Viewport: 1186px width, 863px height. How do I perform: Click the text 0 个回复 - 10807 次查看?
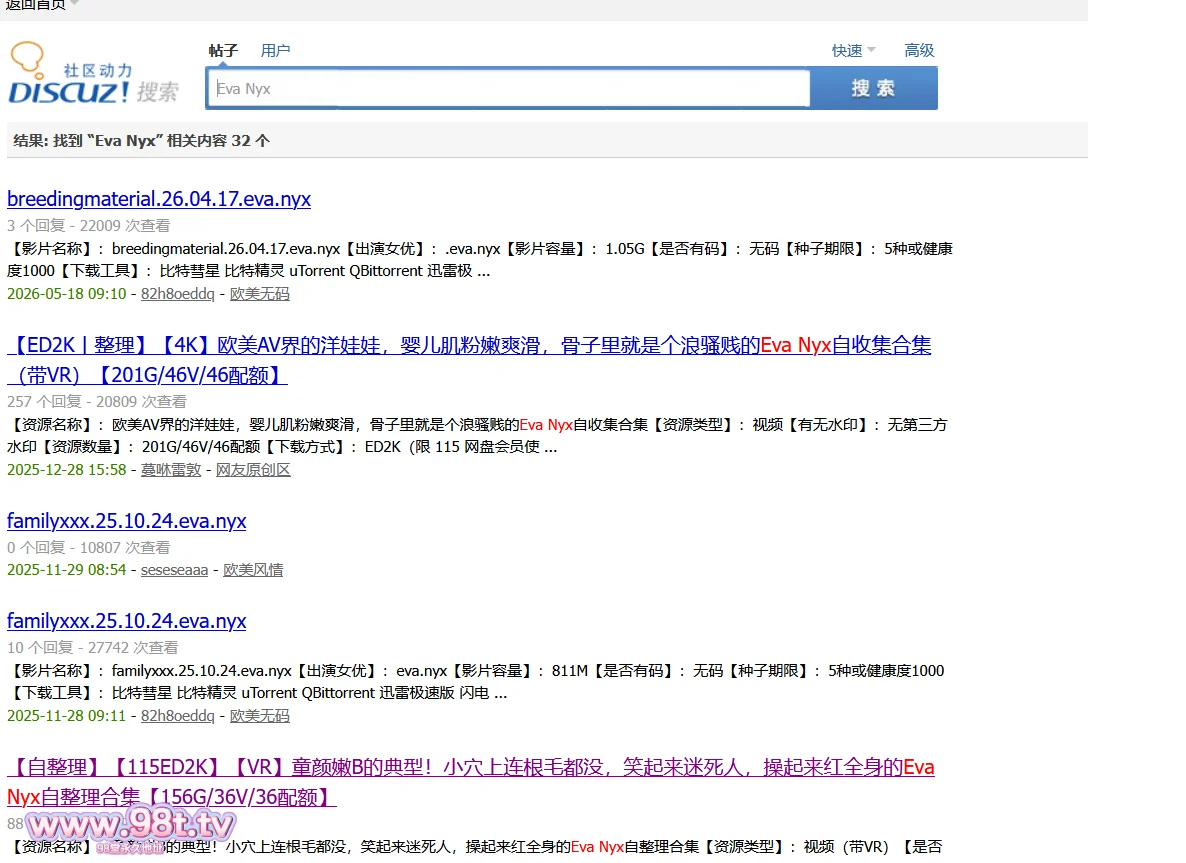(88, 548)
